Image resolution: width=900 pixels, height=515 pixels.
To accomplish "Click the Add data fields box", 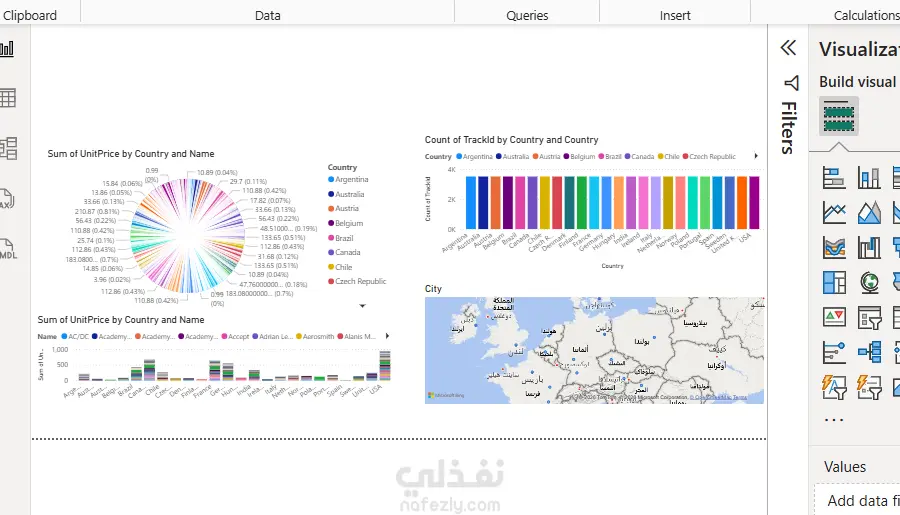I will 858,501.
